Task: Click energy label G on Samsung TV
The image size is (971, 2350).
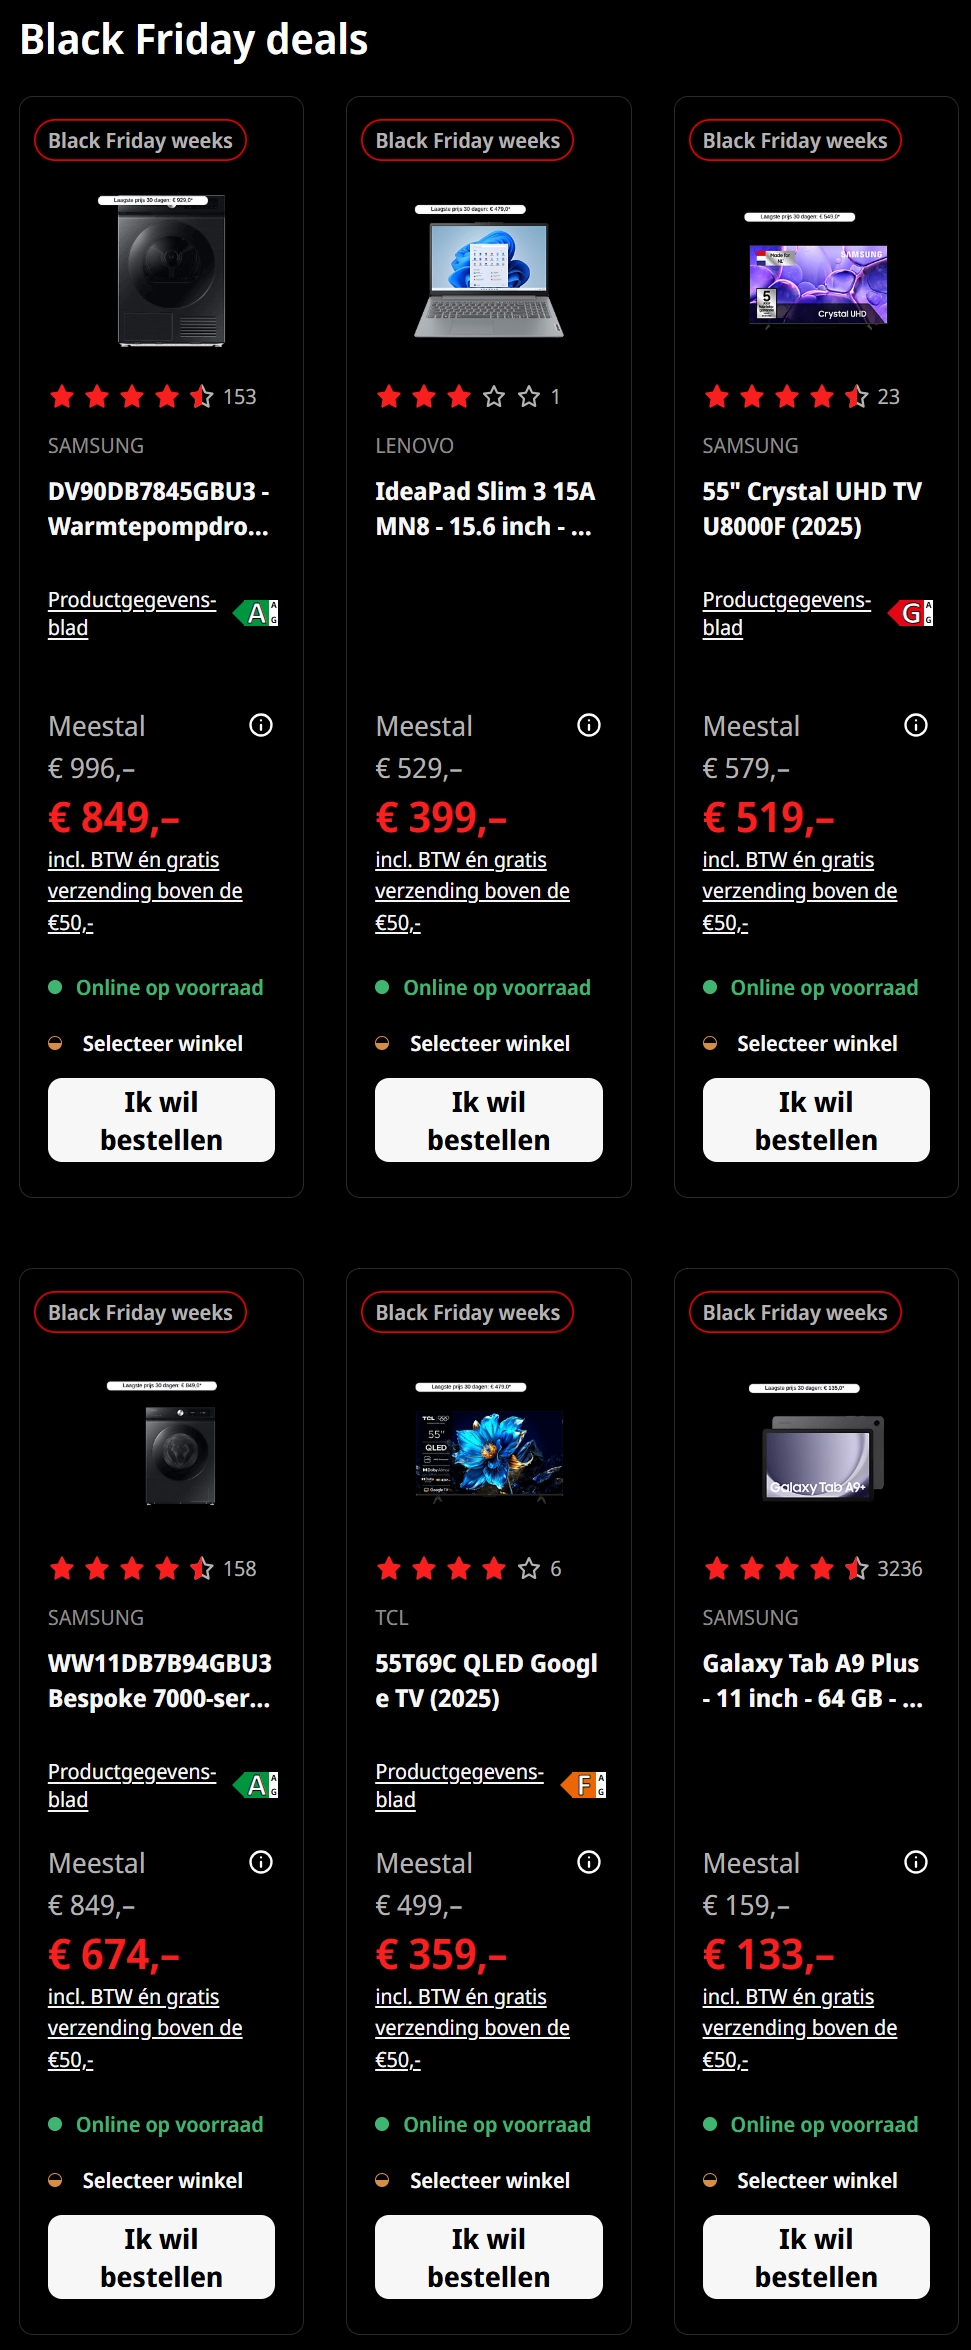Action: (x=911, y=613)
